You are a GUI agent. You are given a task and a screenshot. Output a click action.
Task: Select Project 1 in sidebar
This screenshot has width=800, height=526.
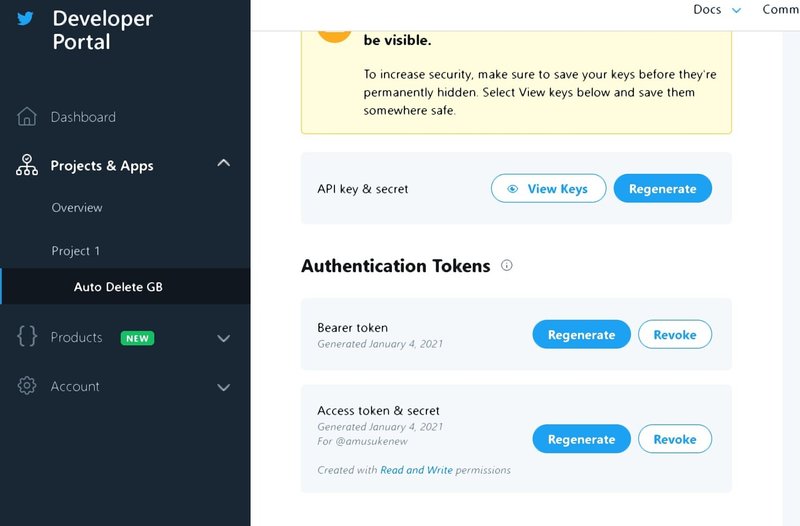pyautogui.click(x=76, y=251)
